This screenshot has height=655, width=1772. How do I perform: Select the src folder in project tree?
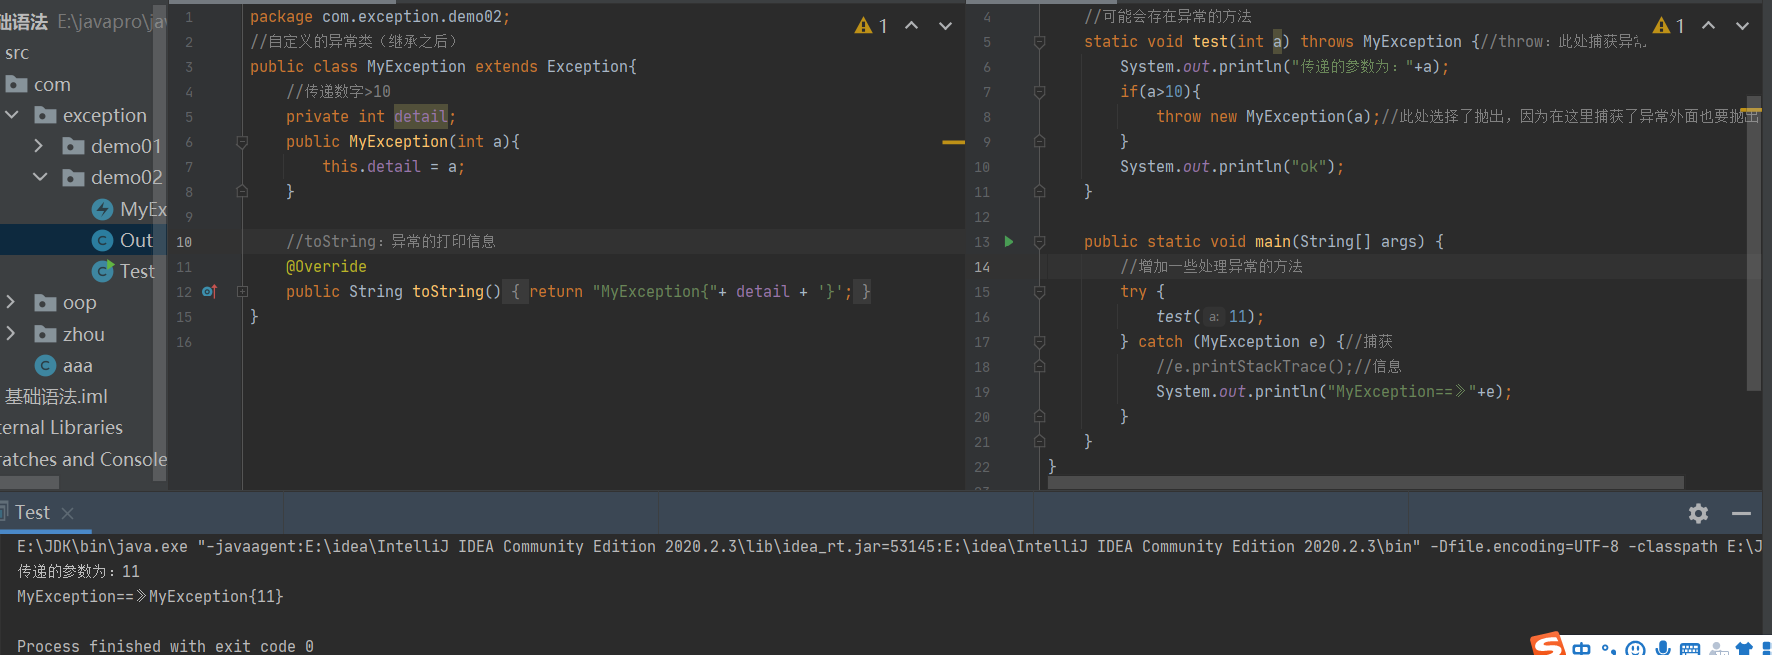pyautogui.click(x=17, y=53)
